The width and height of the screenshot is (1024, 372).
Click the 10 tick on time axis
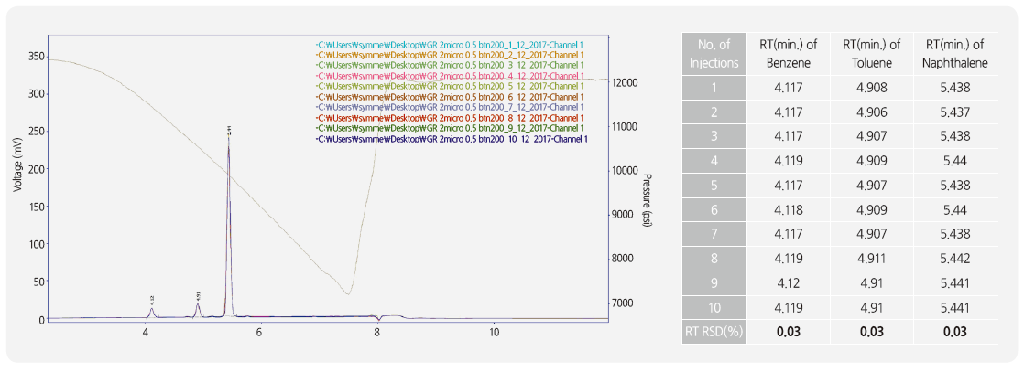tap(494, 332)
